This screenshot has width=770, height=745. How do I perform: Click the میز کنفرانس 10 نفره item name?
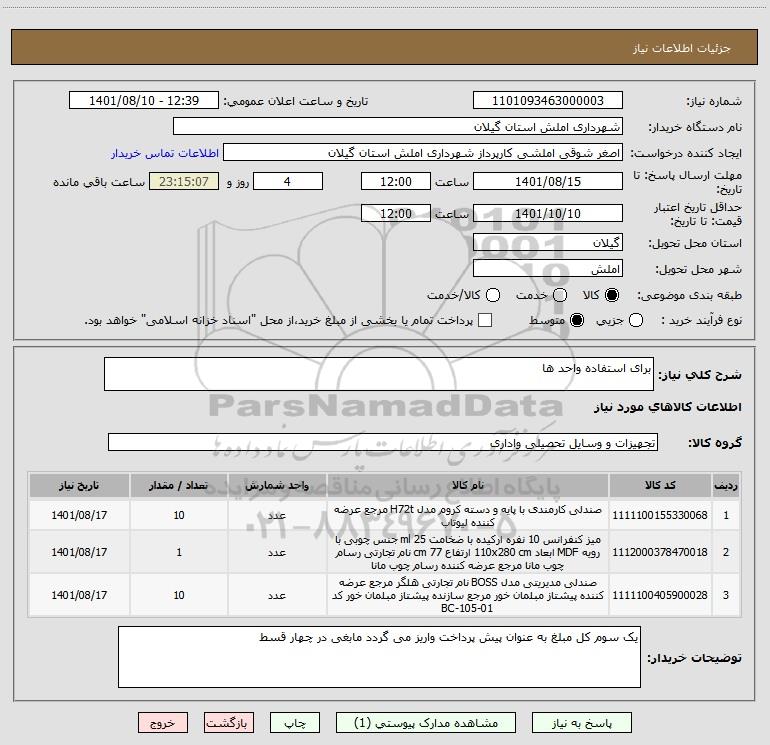tap(468, 552)
